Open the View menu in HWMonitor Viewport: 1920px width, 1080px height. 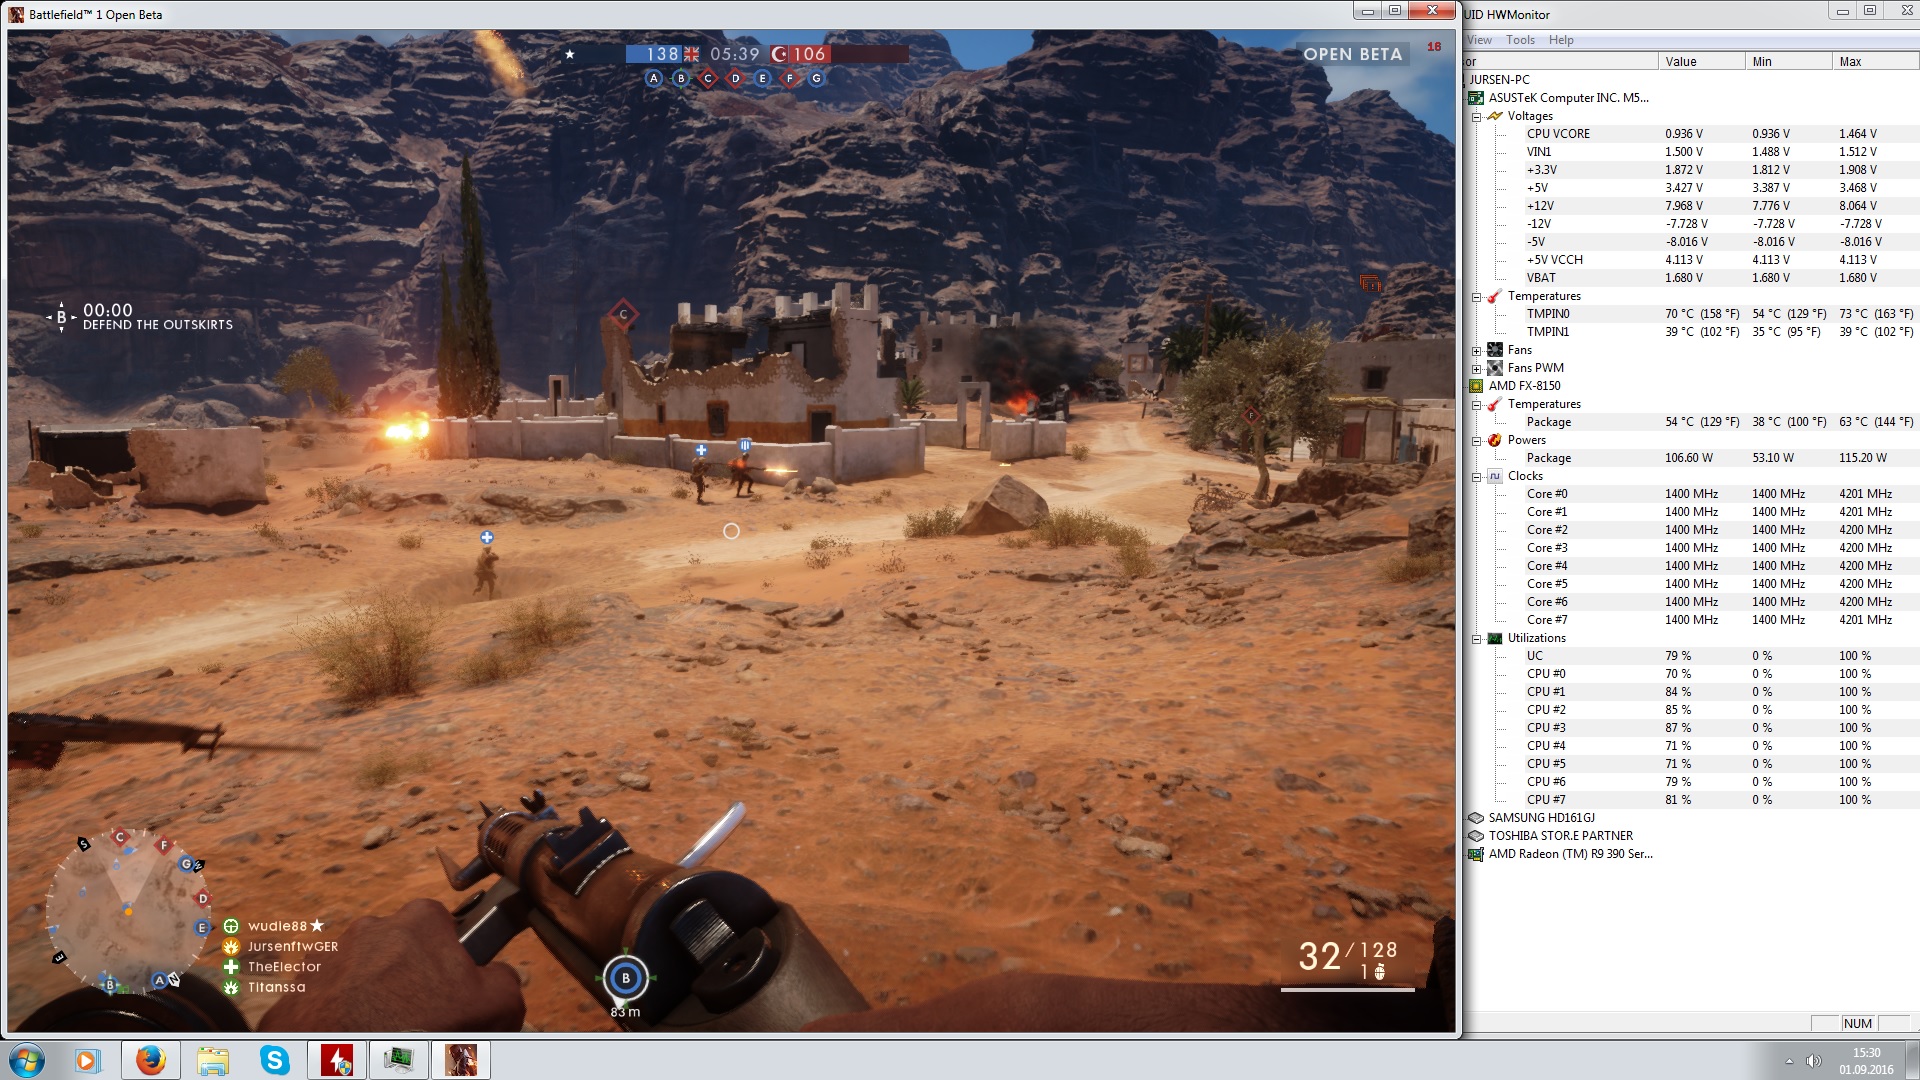[x=1479, y=40]
